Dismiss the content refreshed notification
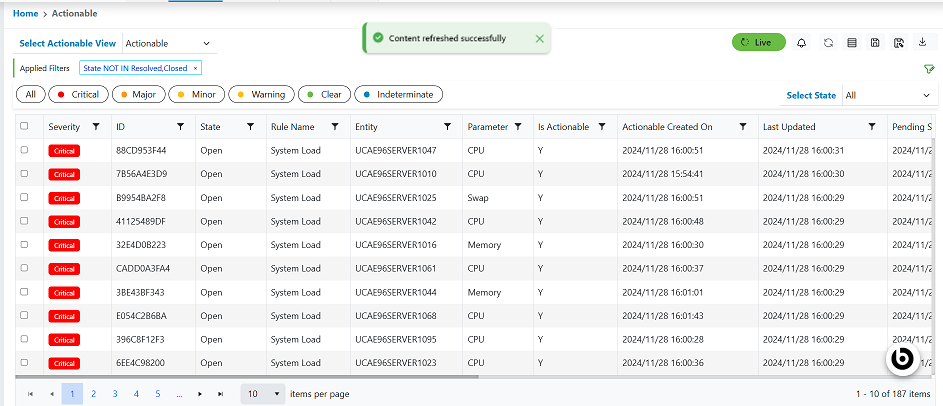943x406 pixels. [540, 38]
